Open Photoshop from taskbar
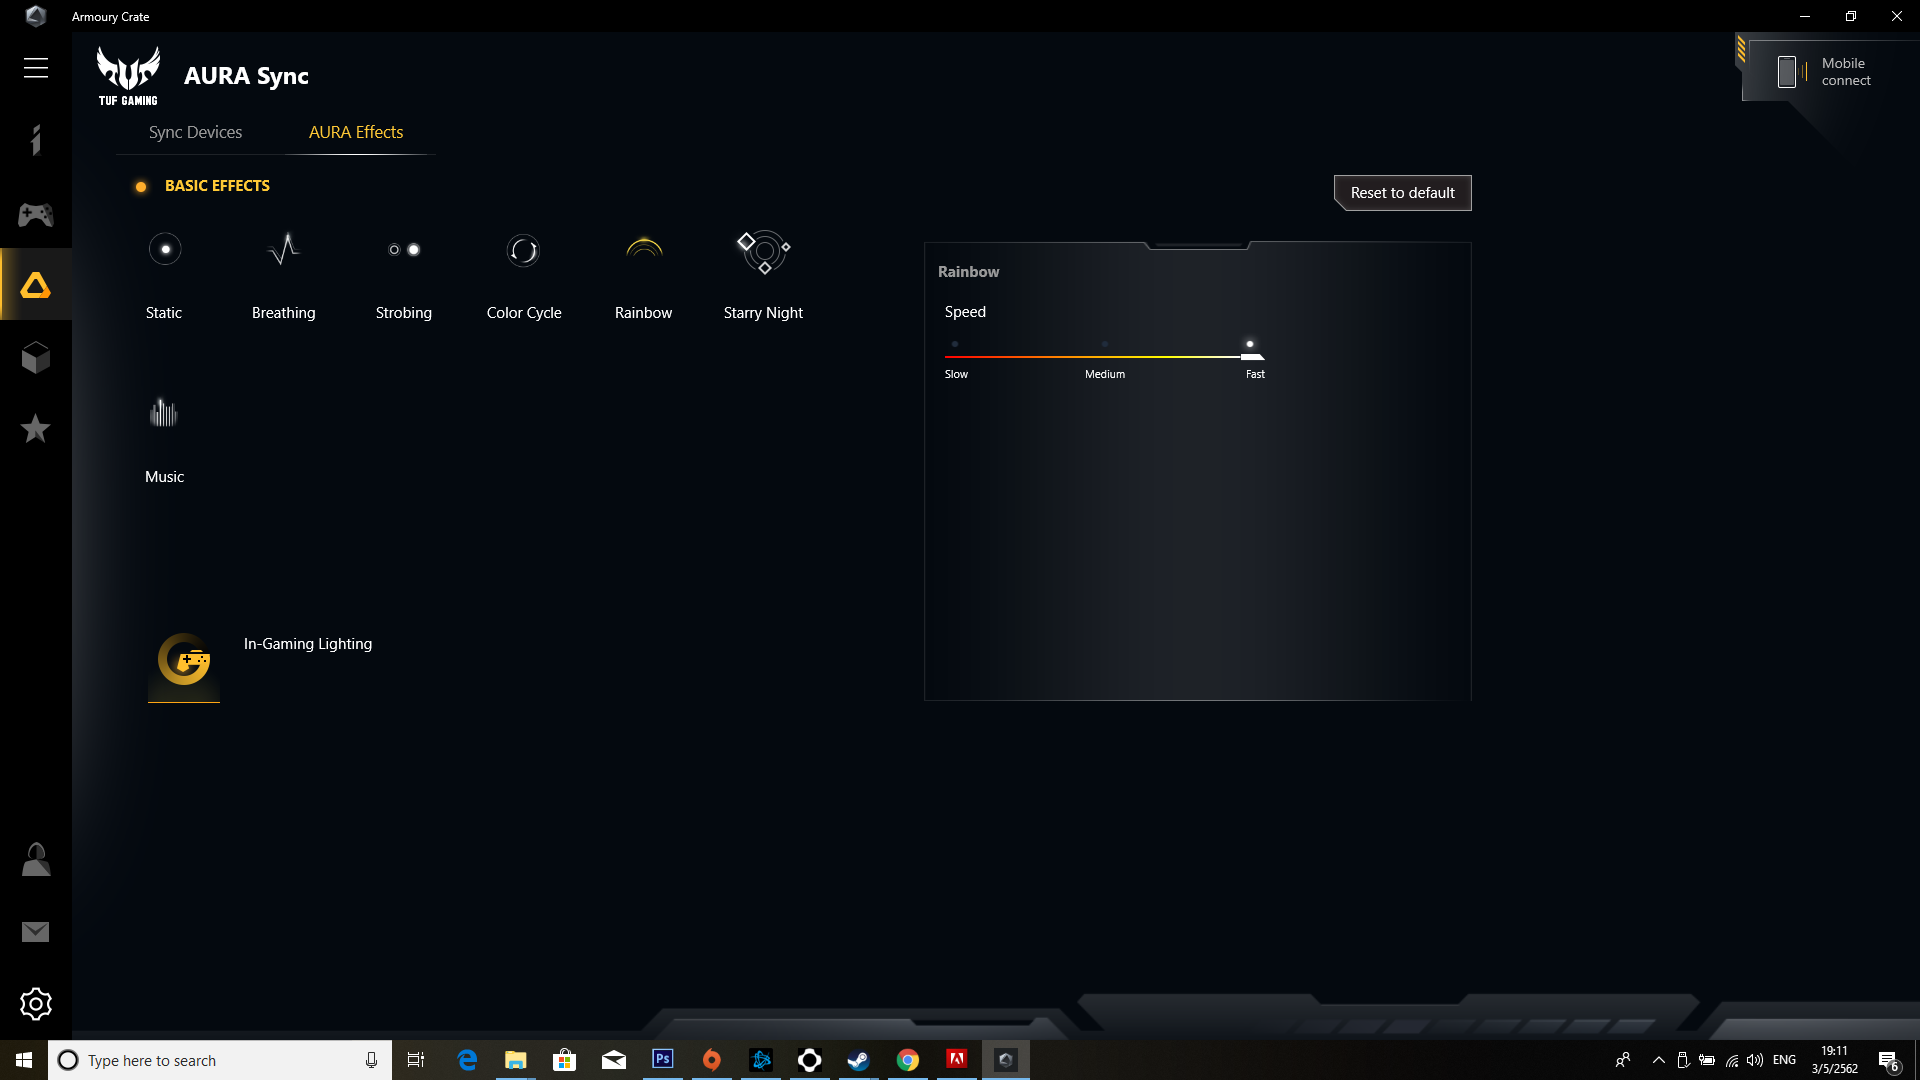The image size is (1920, 1080). [663, 1060]
